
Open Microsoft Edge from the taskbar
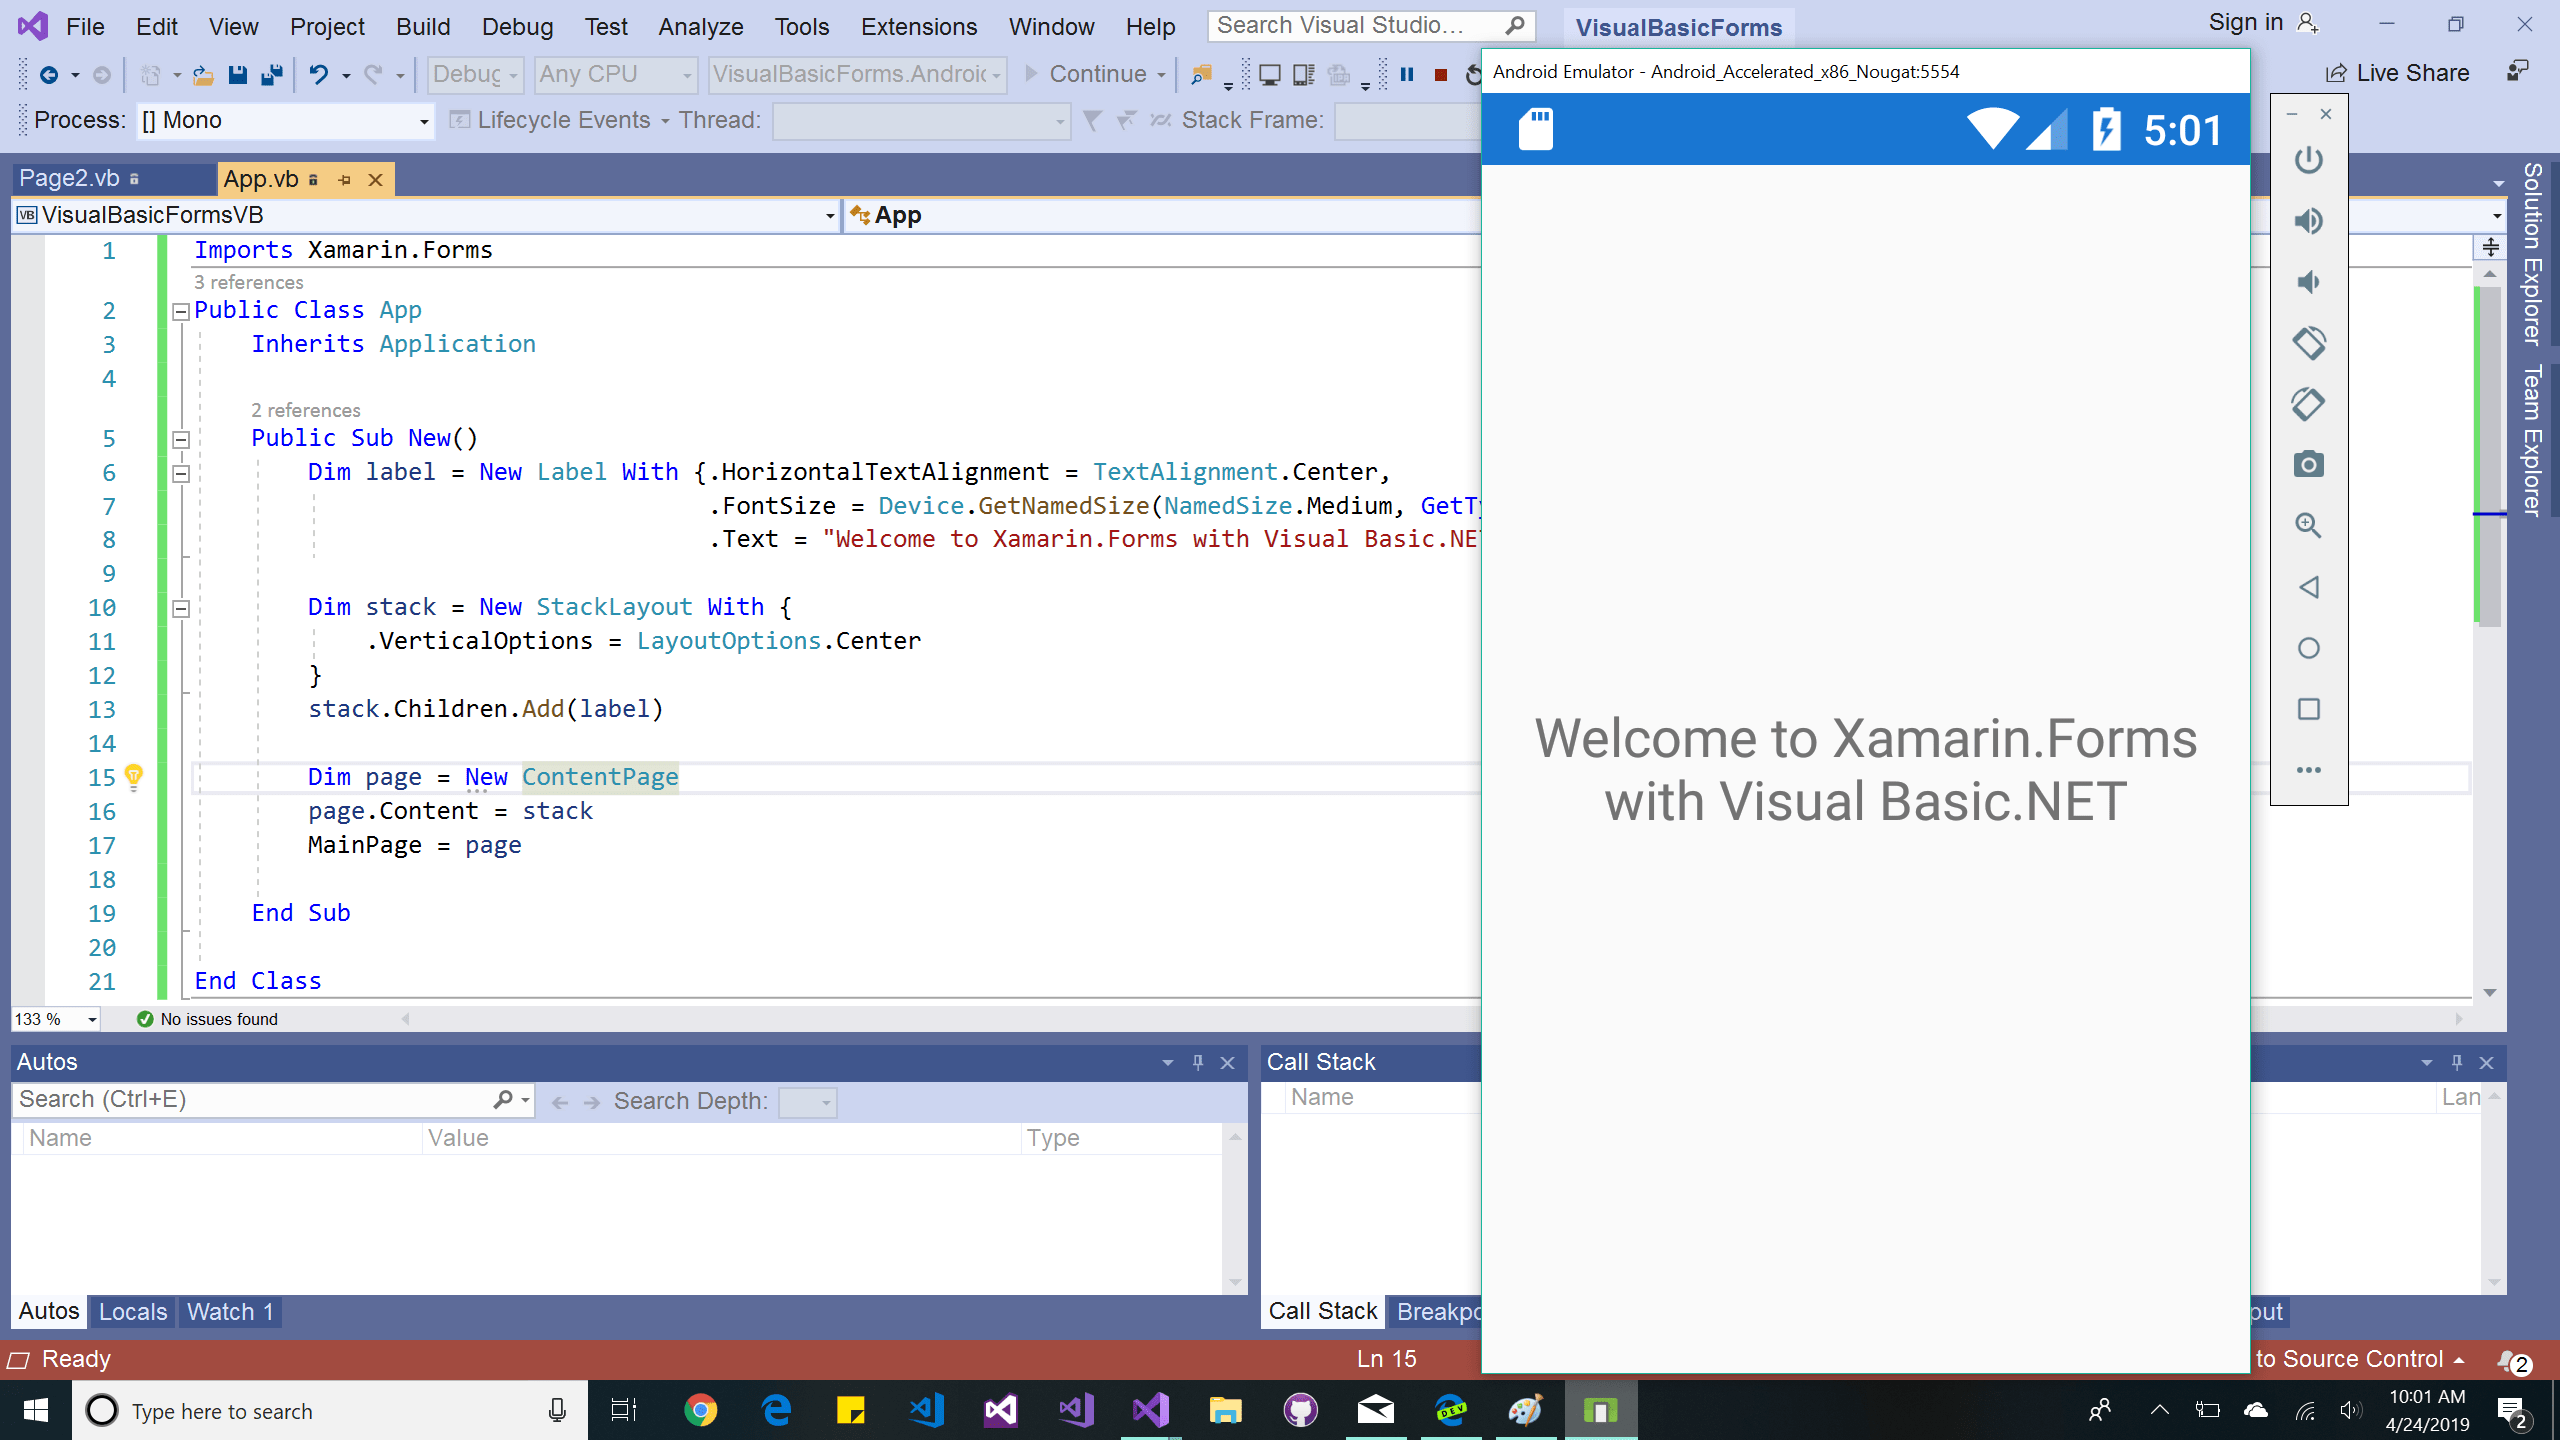(x=775, y=1410)
